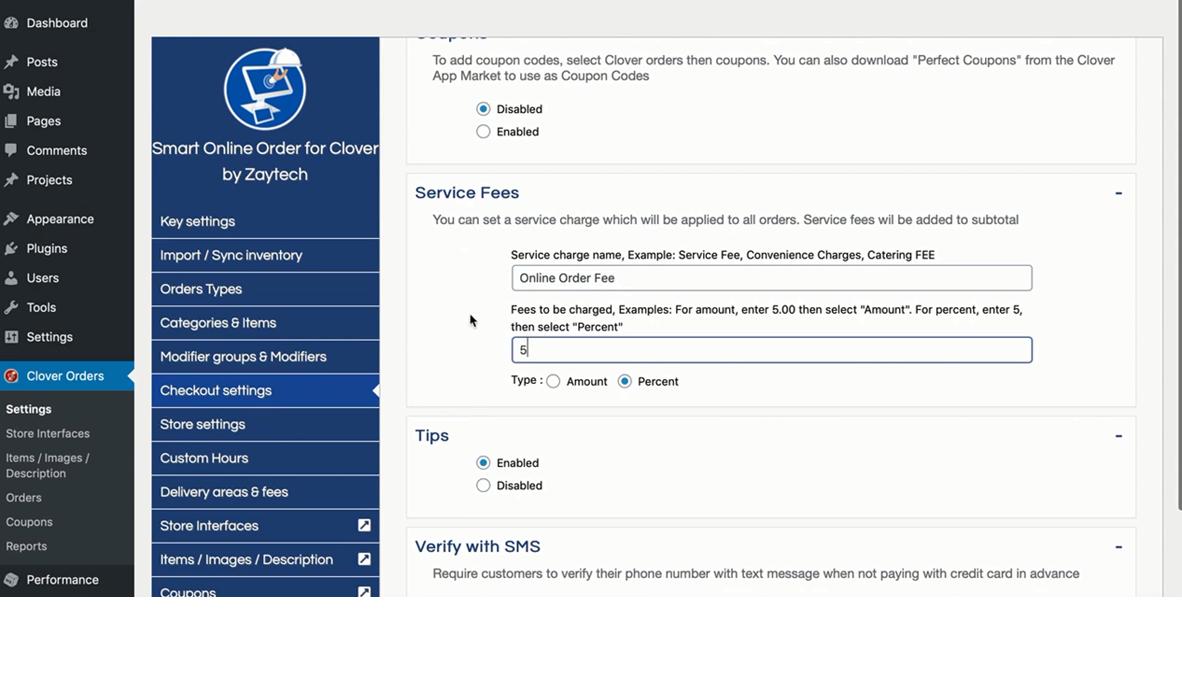Open the Reports page under Clover Orders
The width and height of the screenshot is (1182, 688).
(x=26, y=546)
